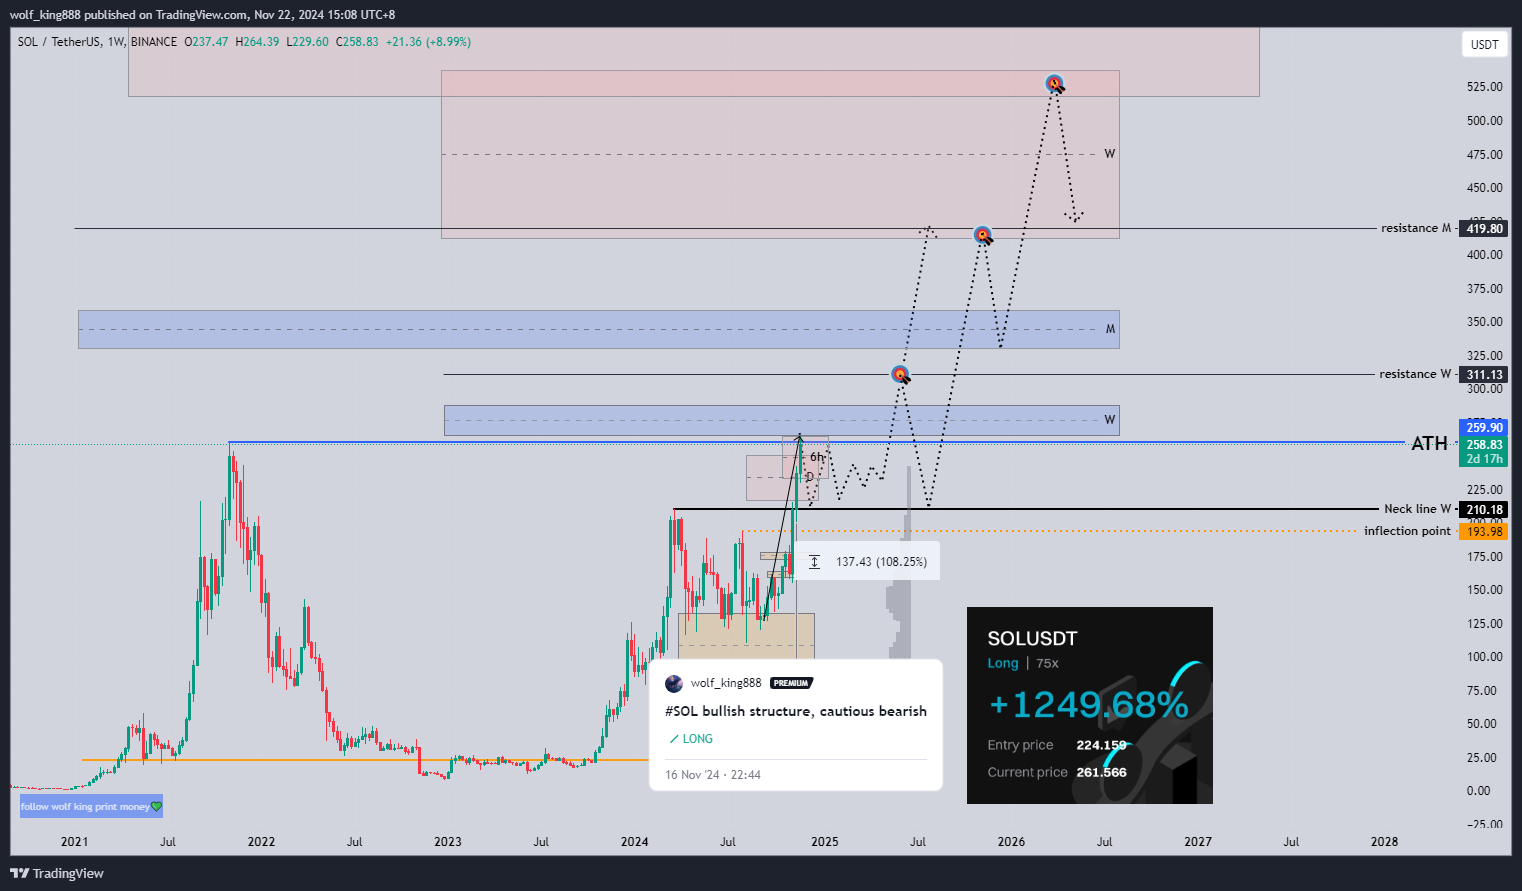This screenshot has width=1522, height=891.
Task: Click the PREMIUM badge
Action: point(791,683)
